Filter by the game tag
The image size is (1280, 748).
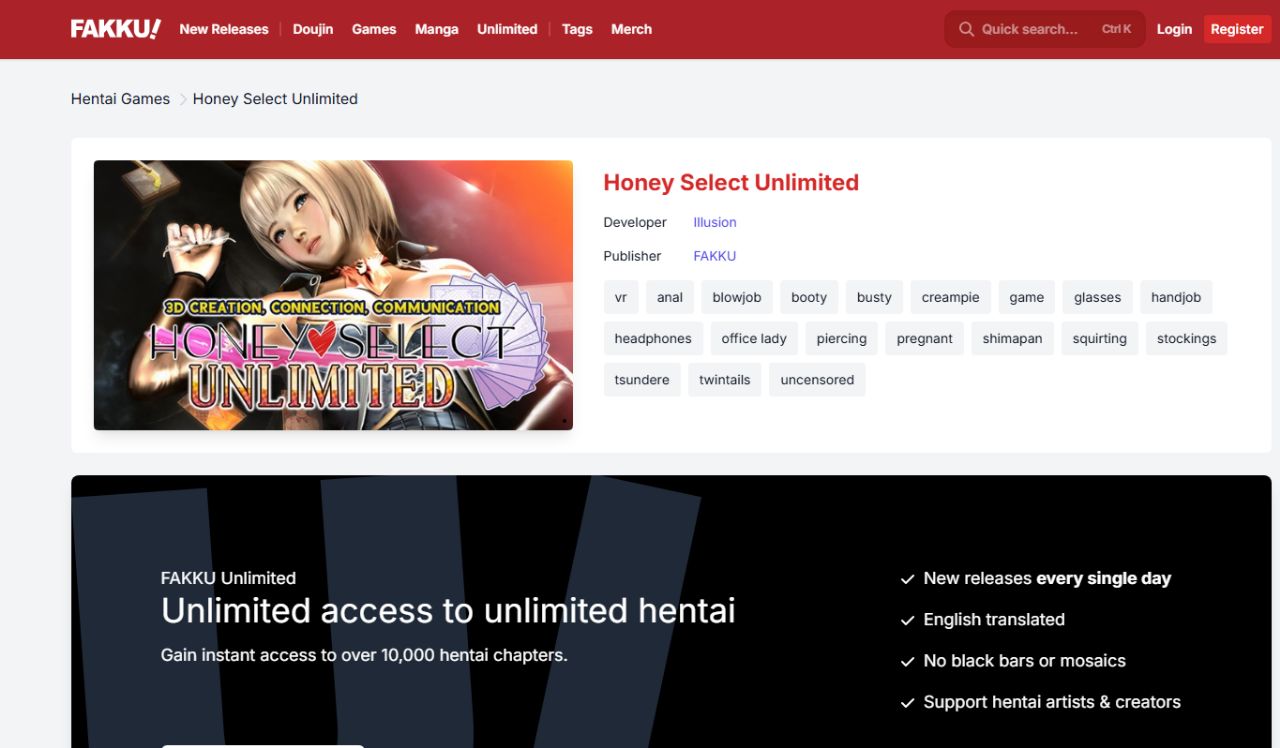pyautogui.click(x=1027, y=297)
